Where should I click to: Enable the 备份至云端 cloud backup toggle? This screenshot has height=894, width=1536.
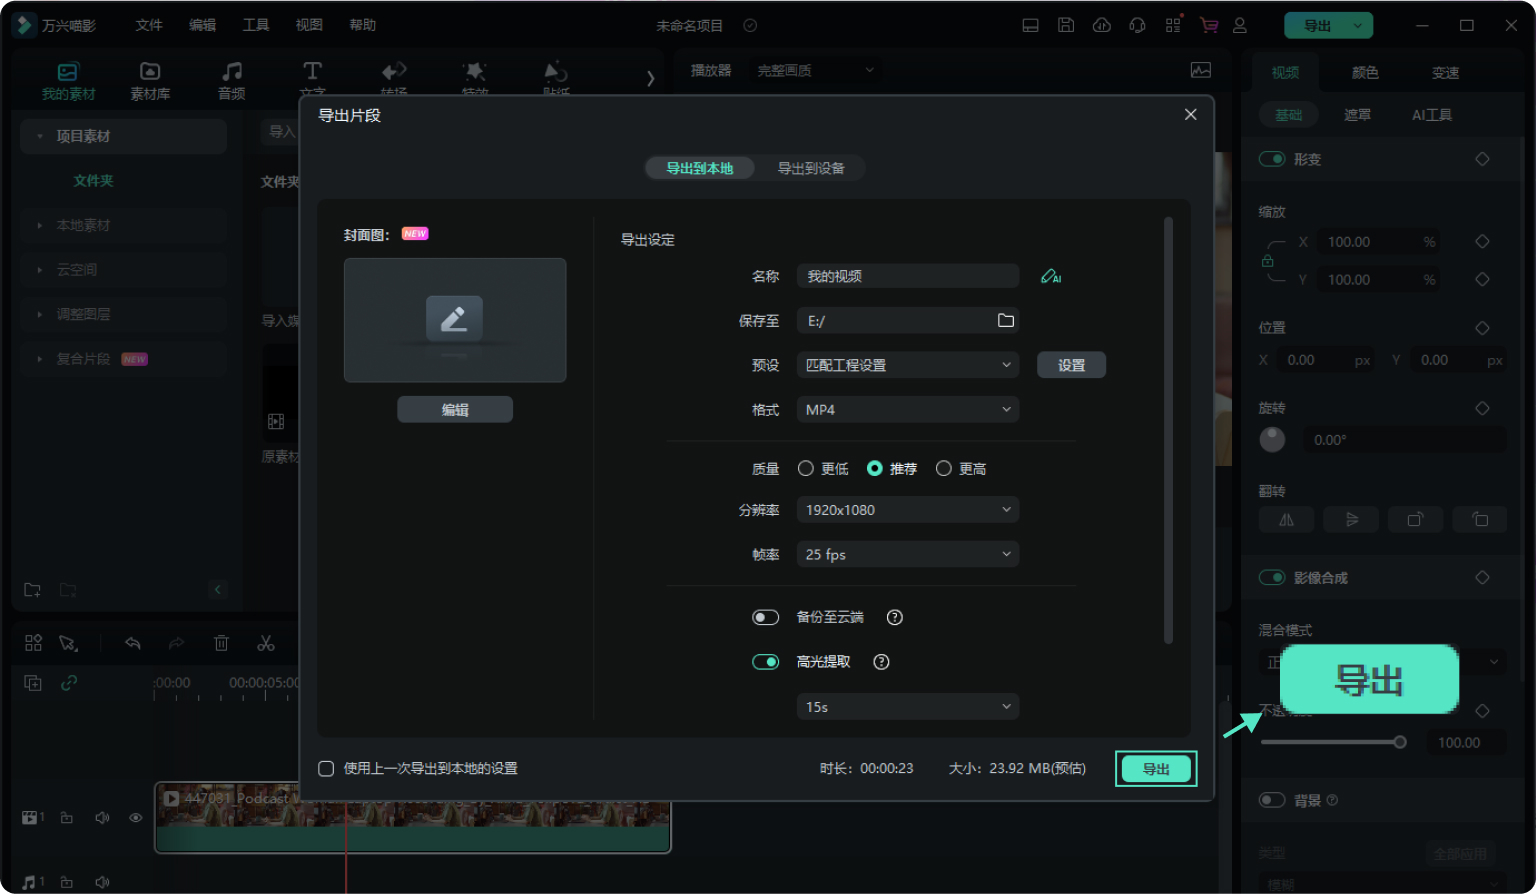(x=765, y=618)
